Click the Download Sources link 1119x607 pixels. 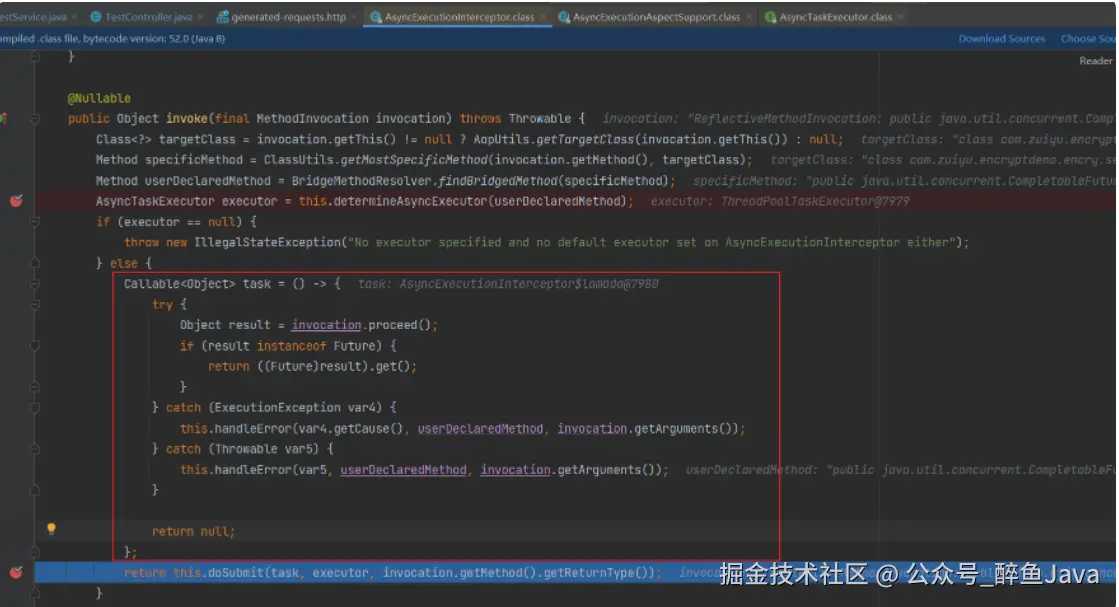(1001, 39)
